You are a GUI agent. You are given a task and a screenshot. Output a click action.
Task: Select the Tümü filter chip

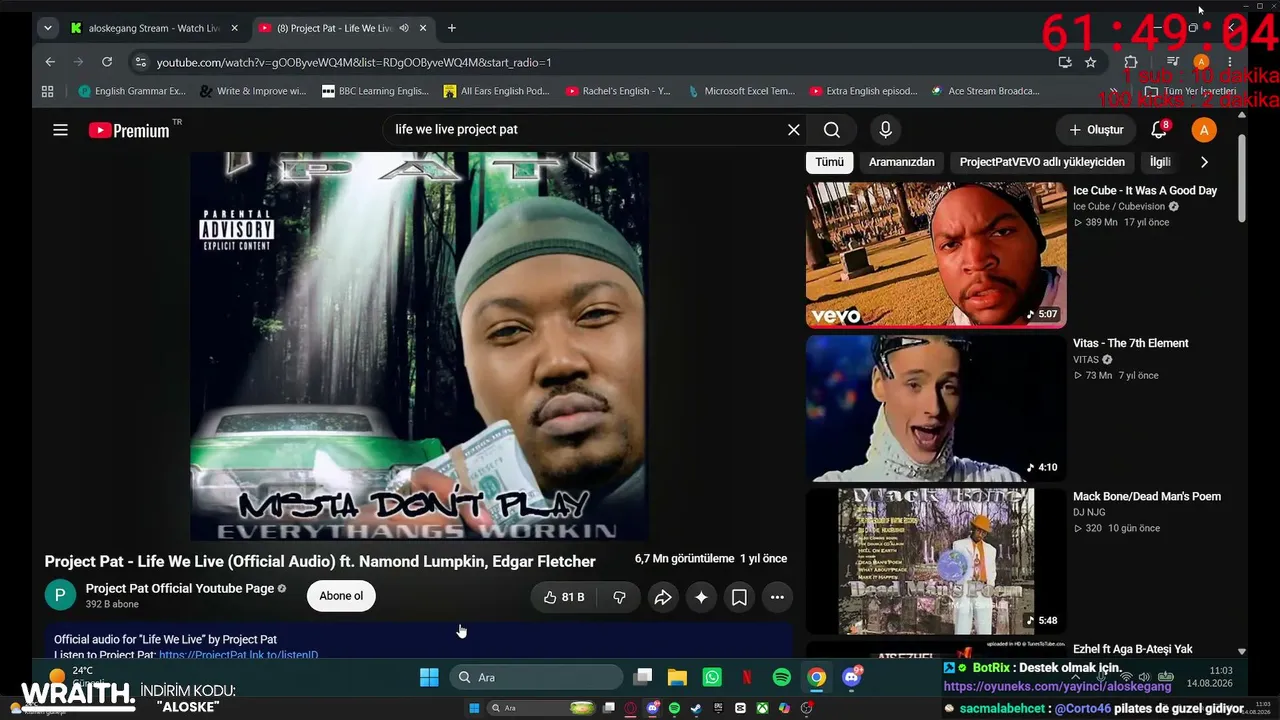click(829, 162)
